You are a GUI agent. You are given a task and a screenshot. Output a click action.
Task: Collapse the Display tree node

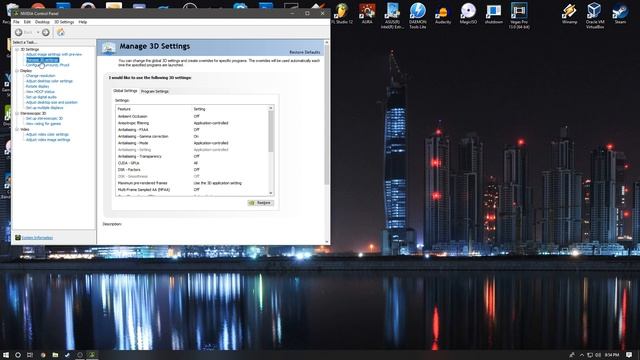(17, 71)
